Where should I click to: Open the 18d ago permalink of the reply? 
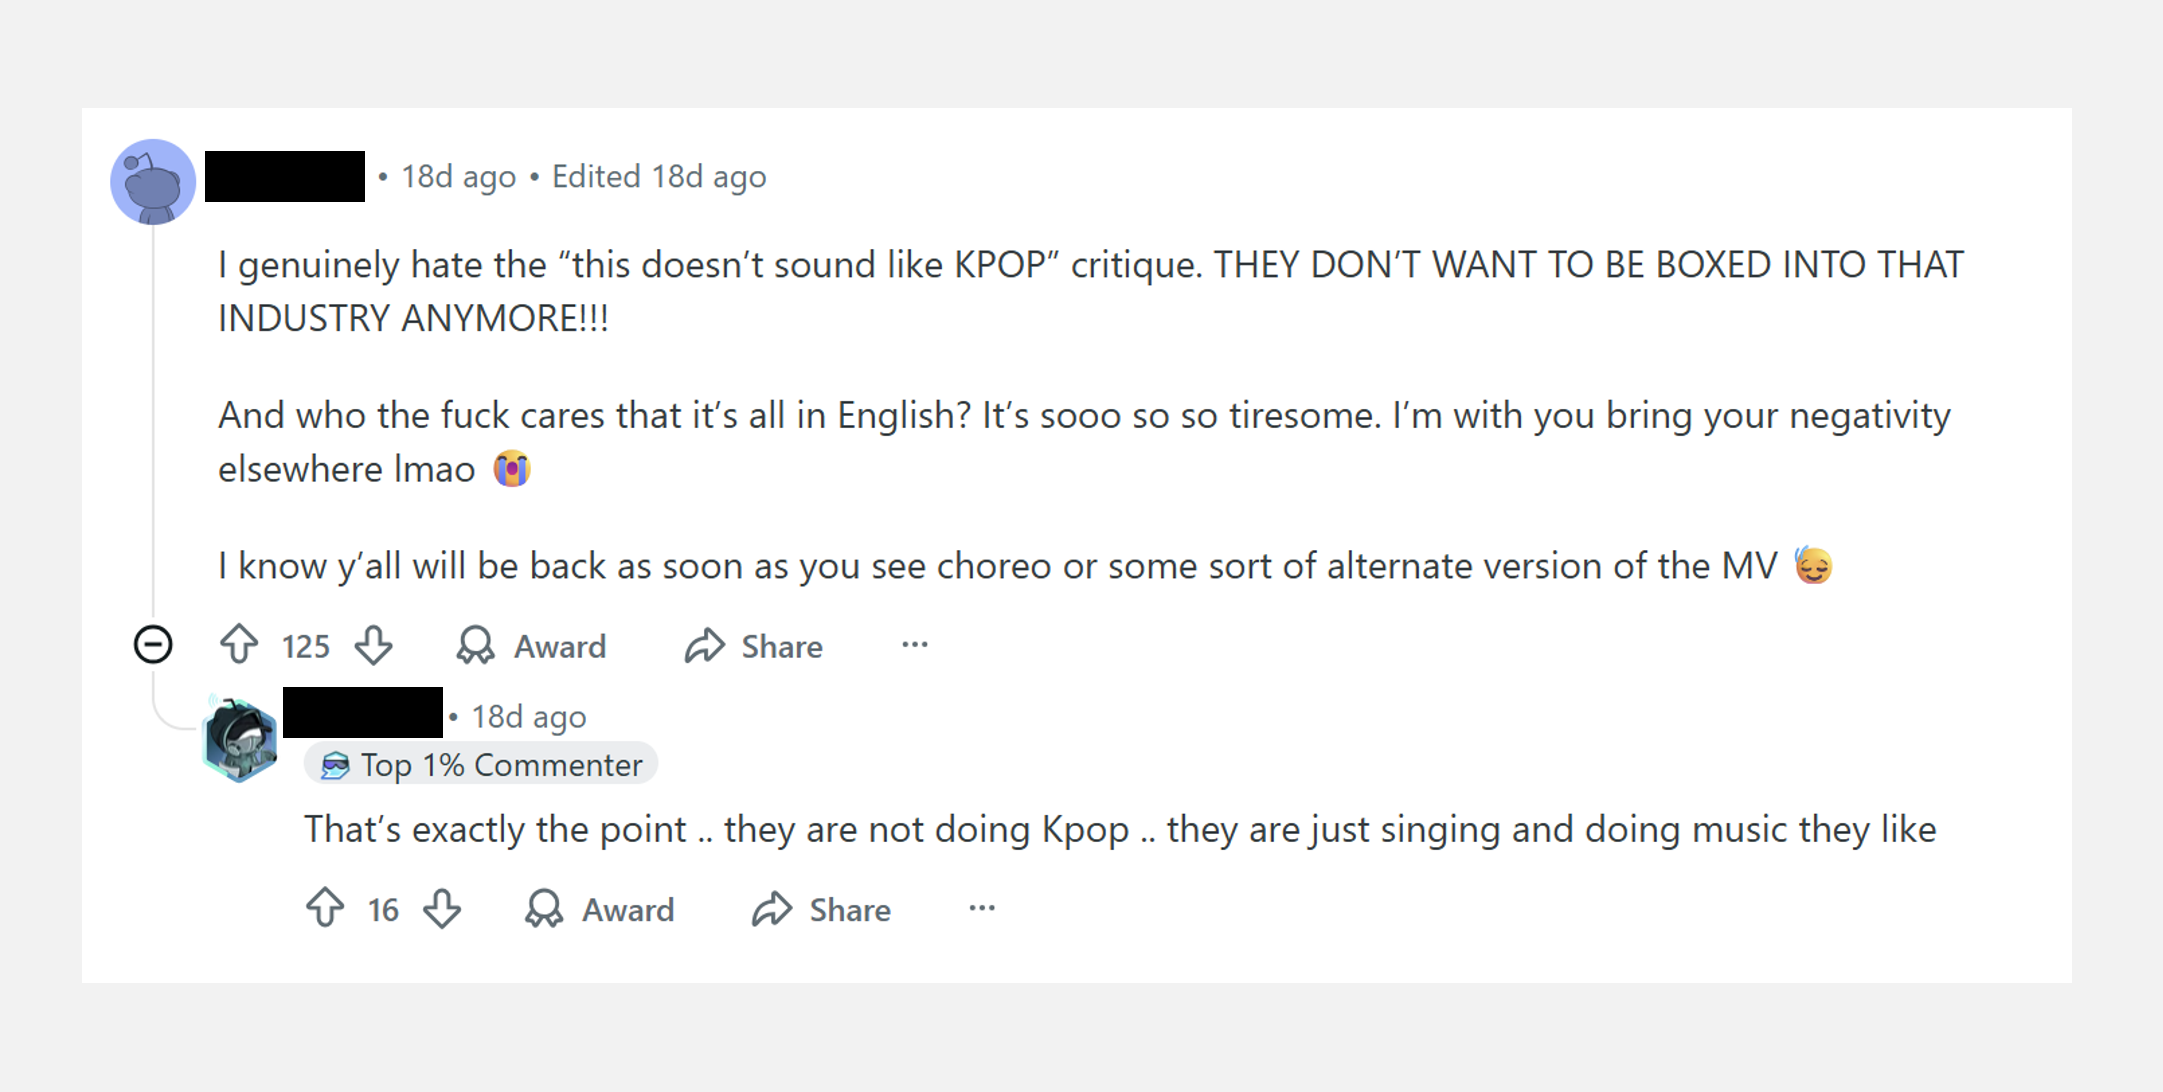(528, 716)
